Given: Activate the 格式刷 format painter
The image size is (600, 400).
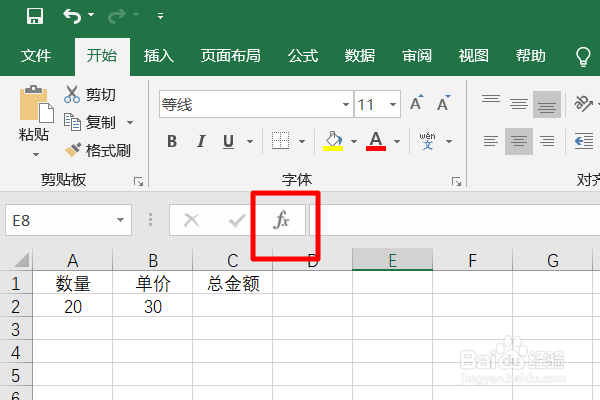Looking at the screenshot, I should 97,150.
